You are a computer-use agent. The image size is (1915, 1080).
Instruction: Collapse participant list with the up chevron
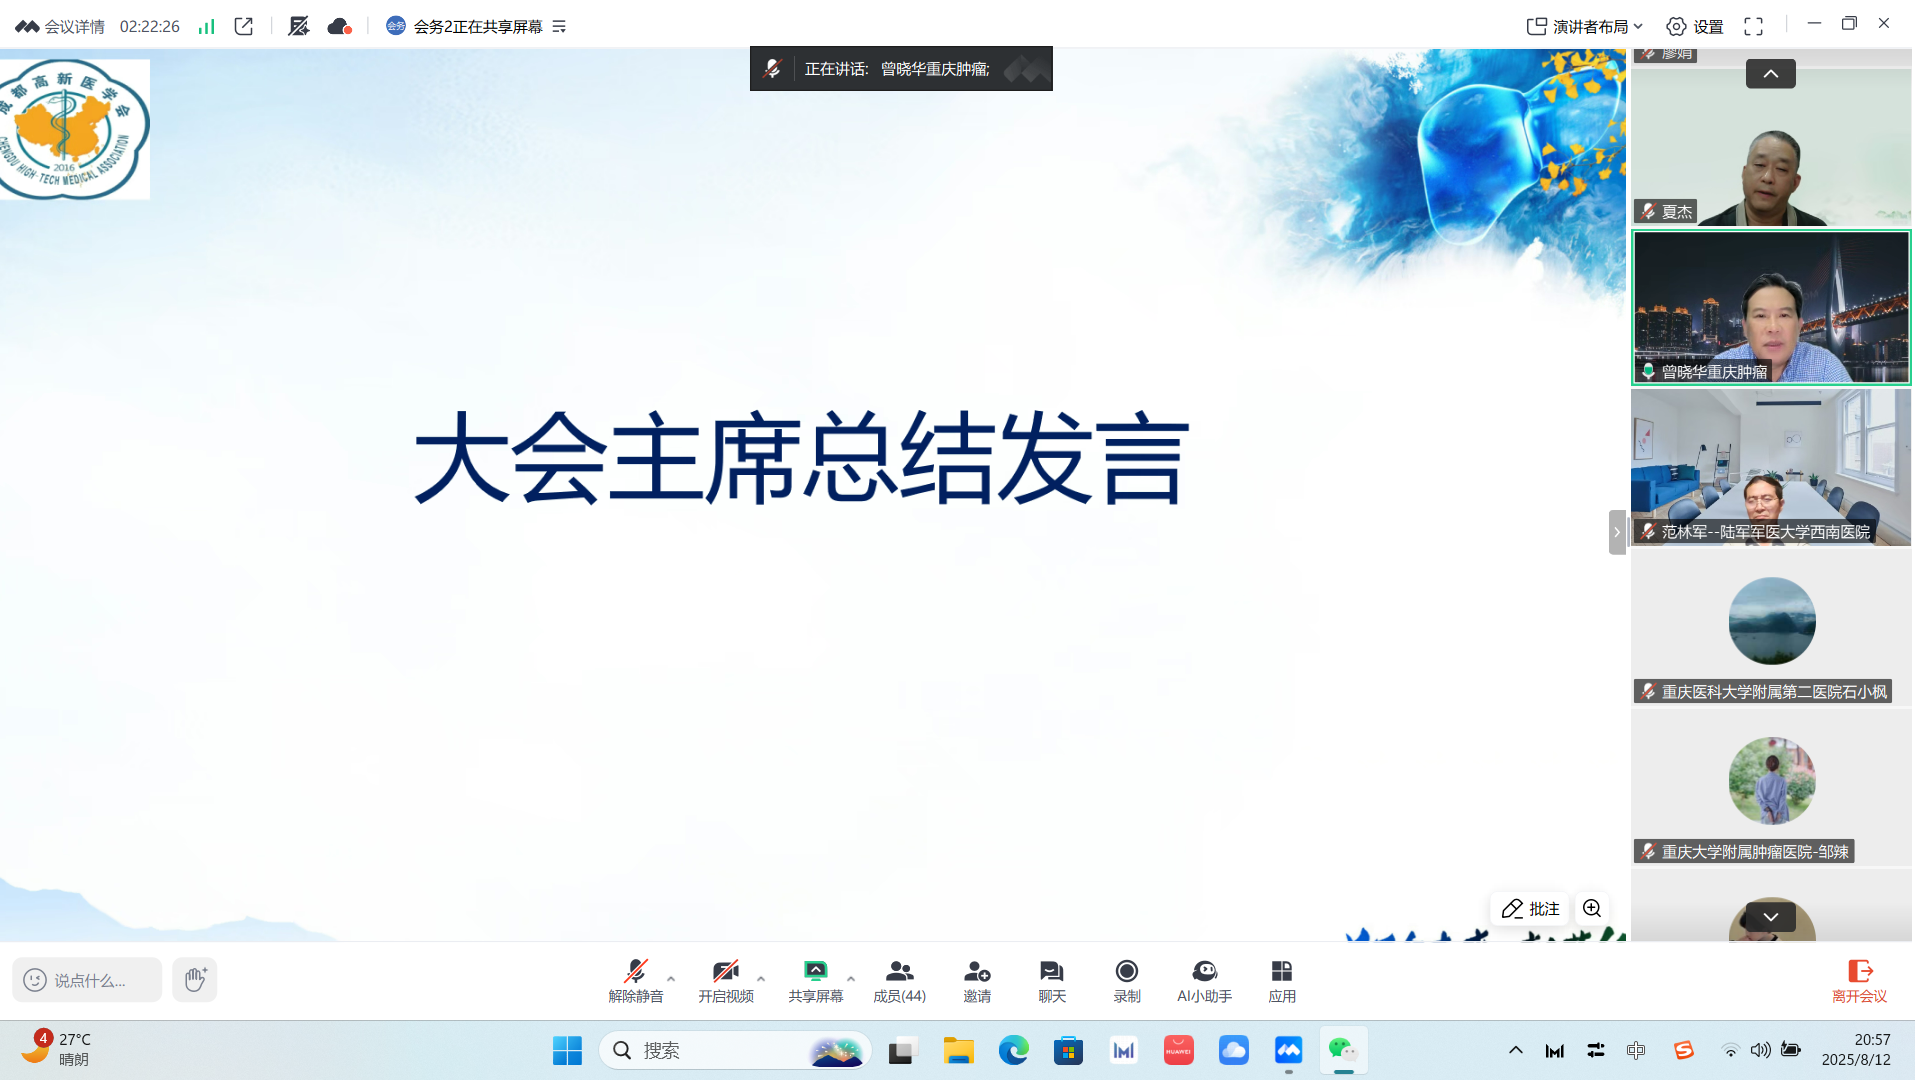1770,73
